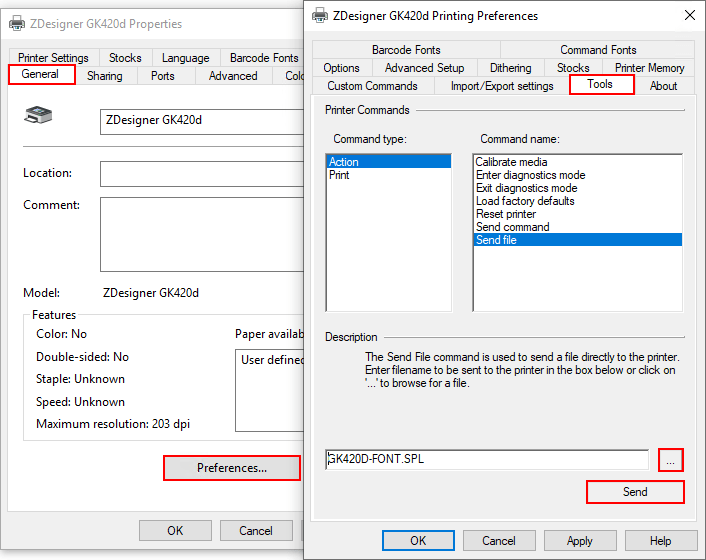Open the Tools tab

click(x=602, y=84)
